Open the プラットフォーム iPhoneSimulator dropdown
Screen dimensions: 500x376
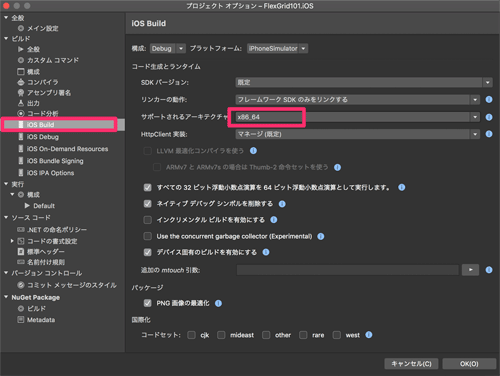click(x=277, y=48)
